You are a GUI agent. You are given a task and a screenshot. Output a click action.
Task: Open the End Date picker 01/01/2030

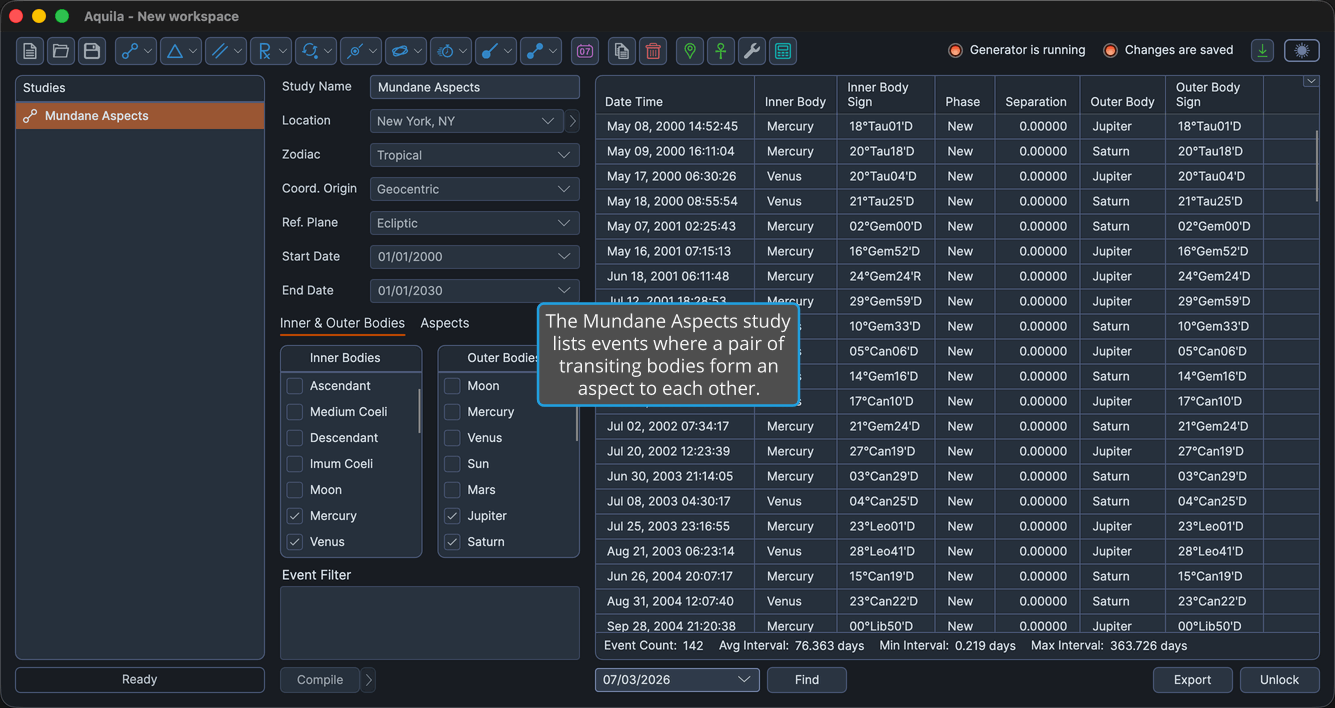click(x=475, y=291)
